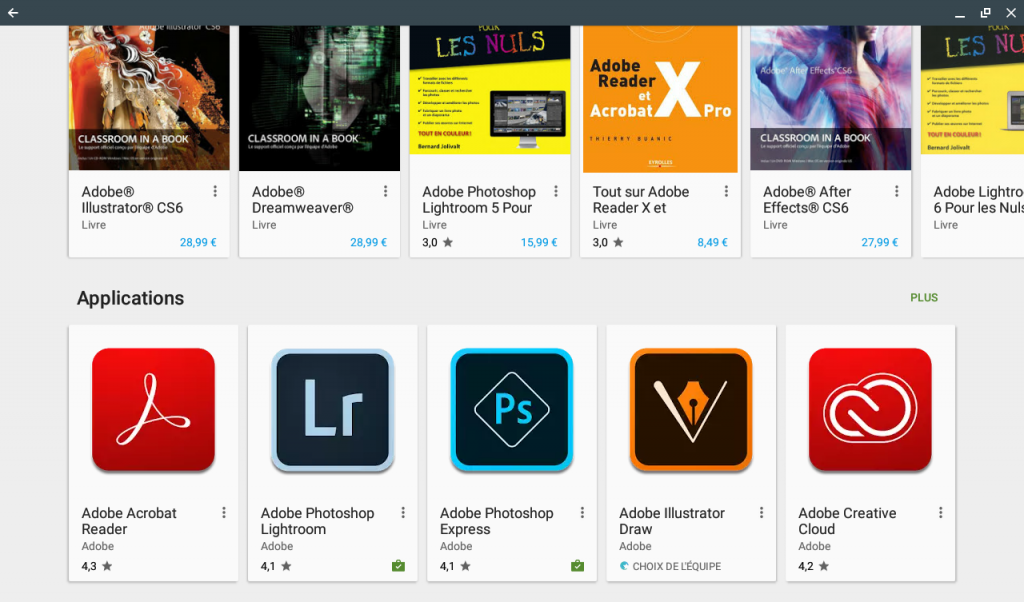Open options menu for Adobe Creative Cloud app
1024x602 pixels.
point(941,513)
